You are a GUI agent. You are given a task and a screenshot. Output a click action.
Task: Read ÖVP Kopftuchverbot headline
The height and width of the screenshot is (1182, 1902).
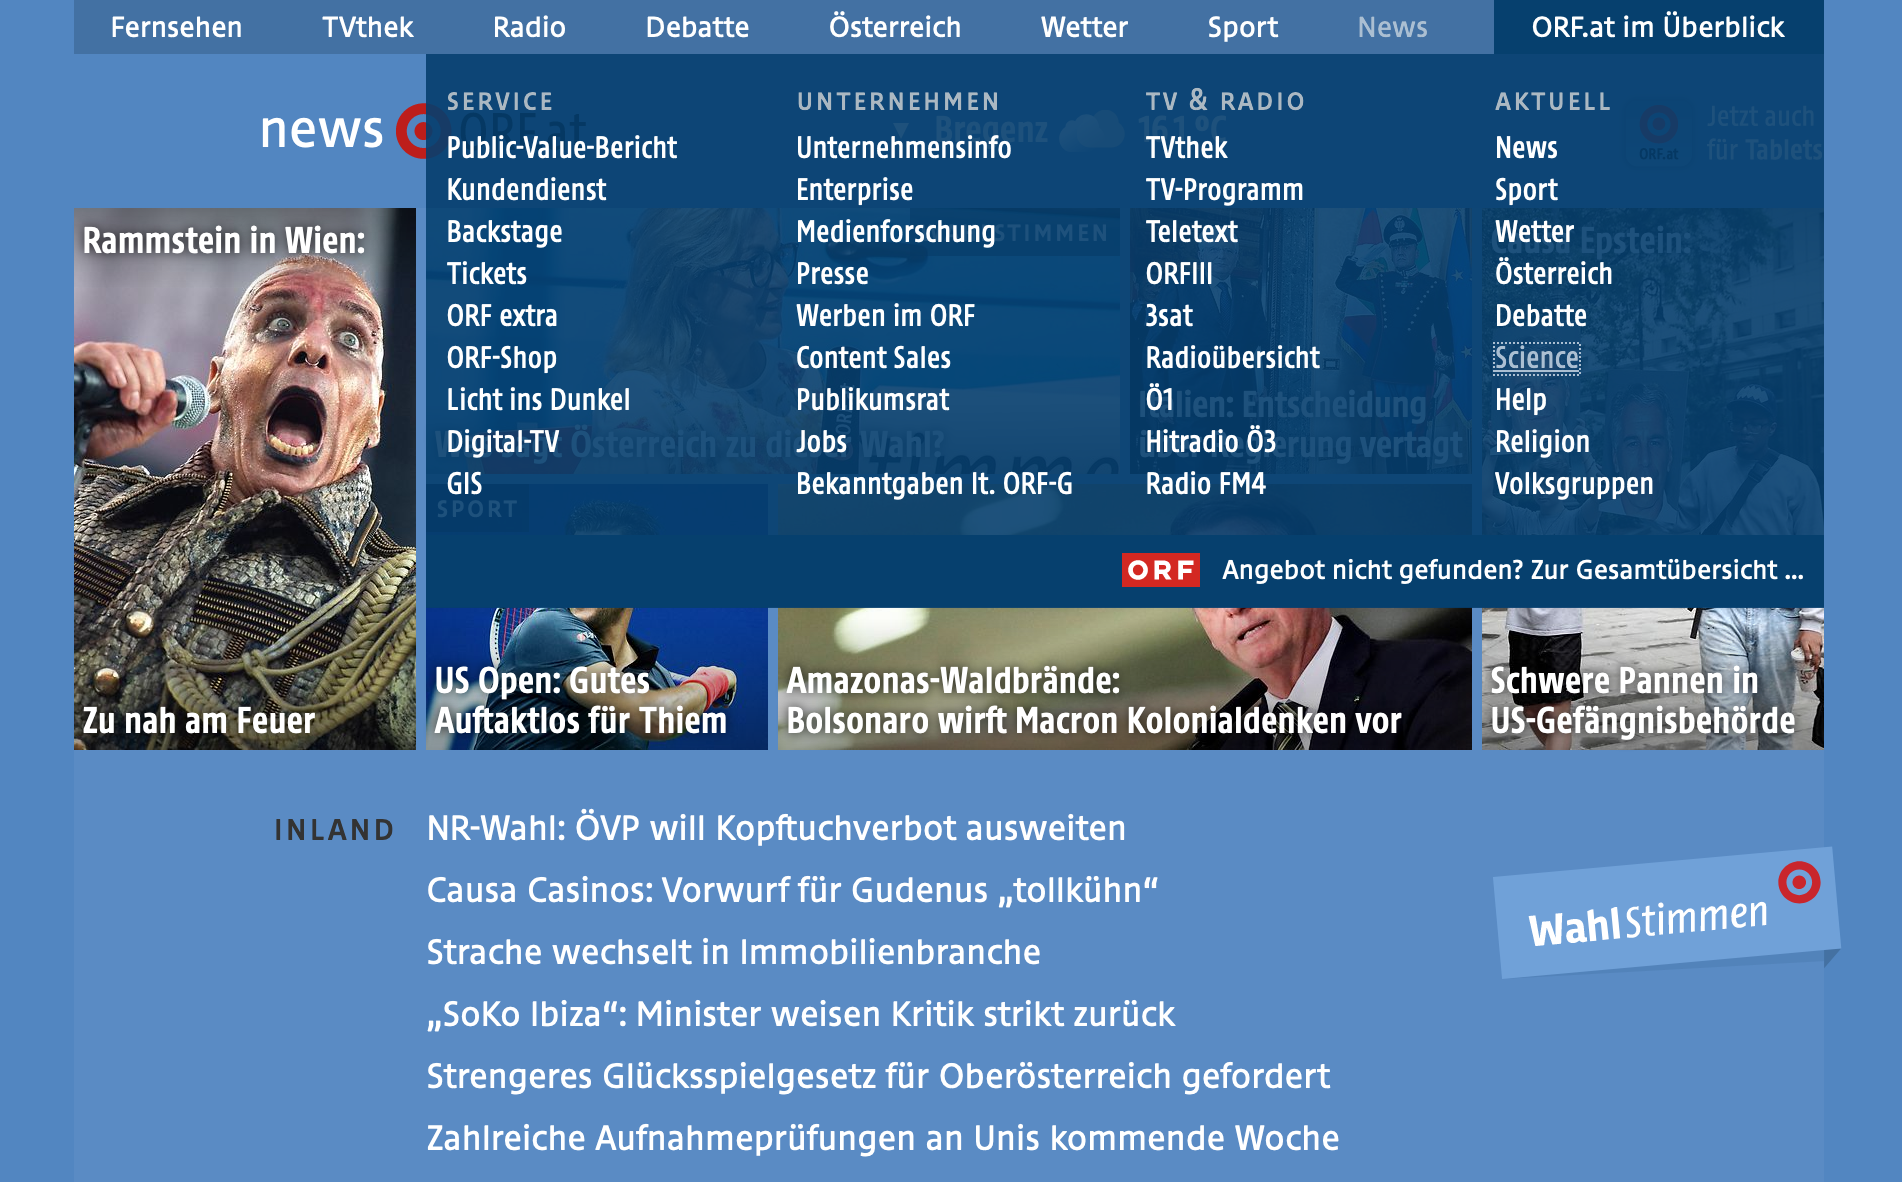776,828
